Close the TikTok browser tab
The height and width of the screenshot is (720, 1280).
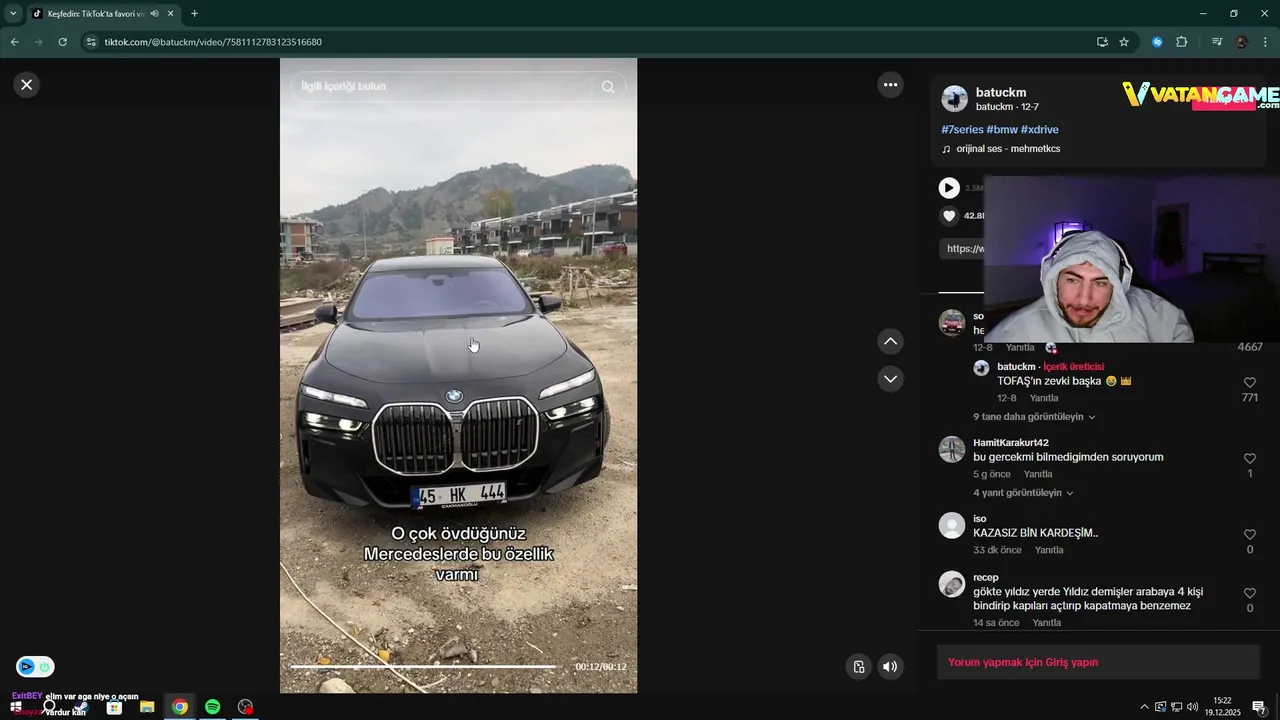[171, 14]
